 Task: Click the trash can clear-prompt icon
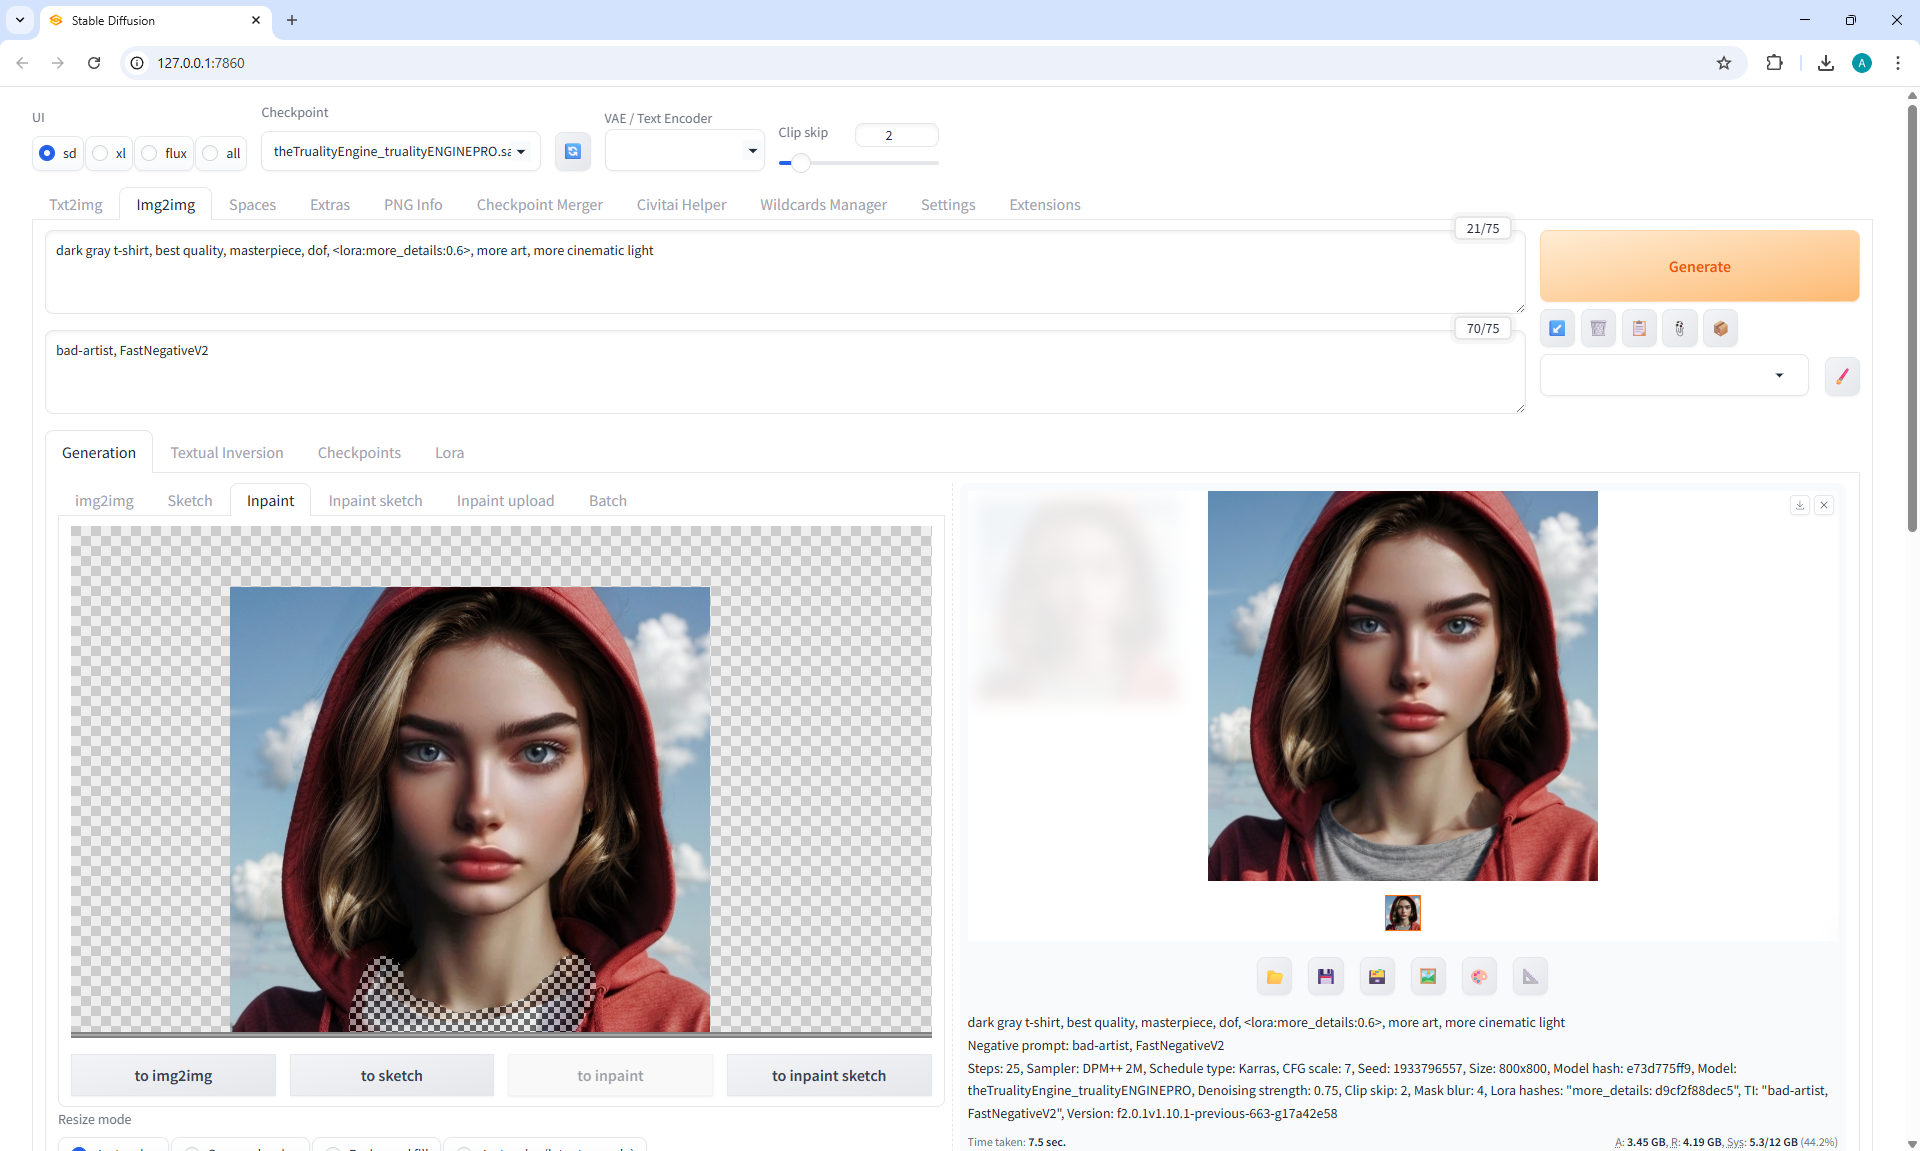point(1598,328)
